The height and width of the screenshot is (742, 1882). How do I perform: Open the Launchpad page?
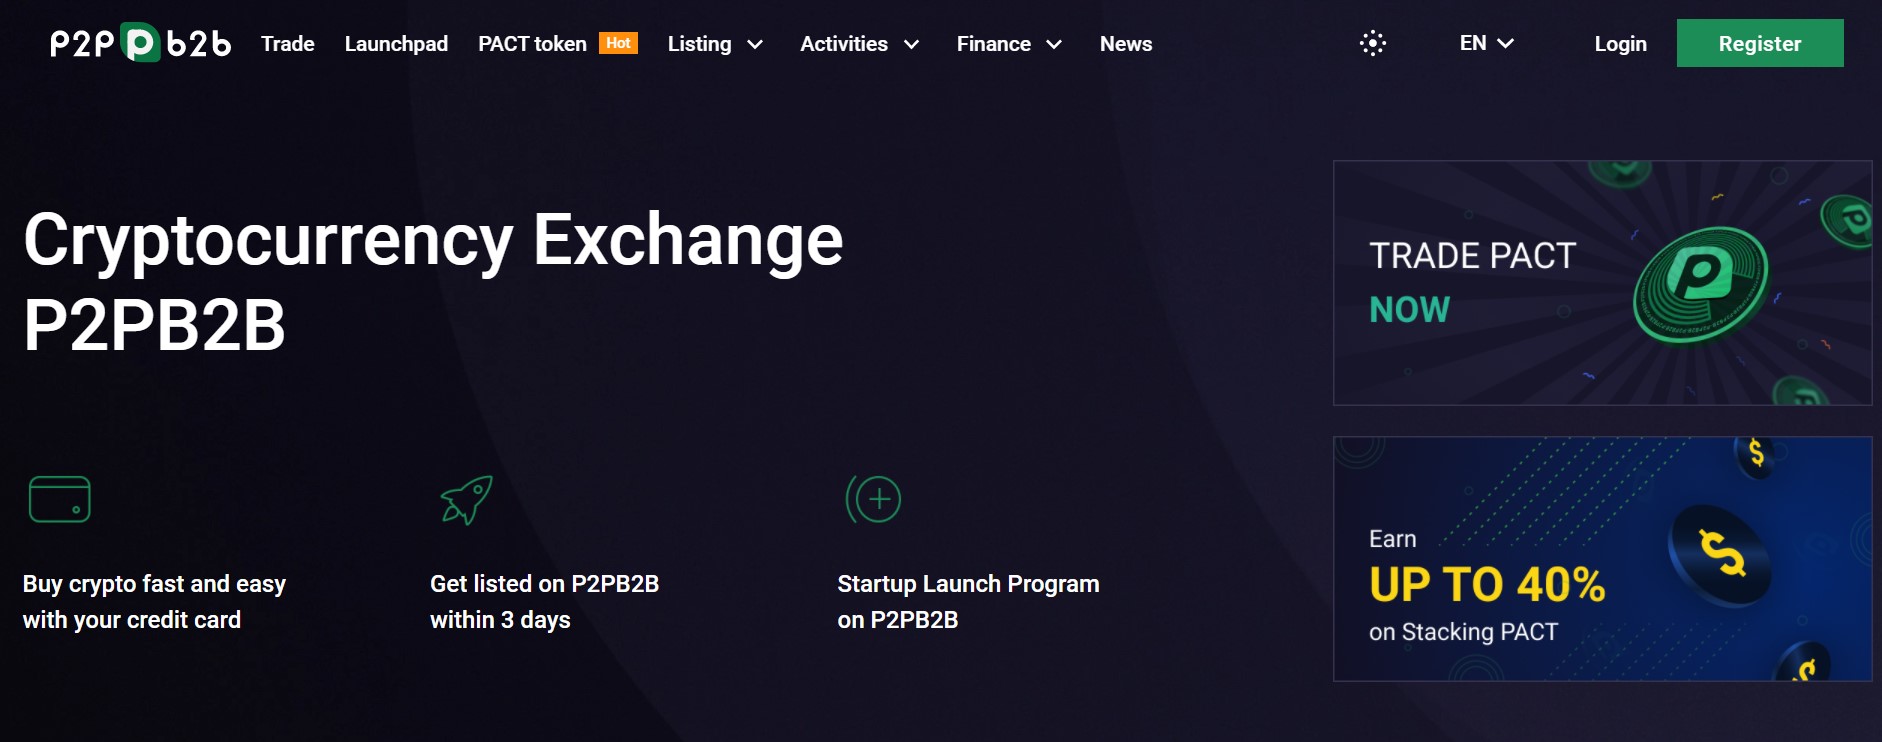pos(396,44)
